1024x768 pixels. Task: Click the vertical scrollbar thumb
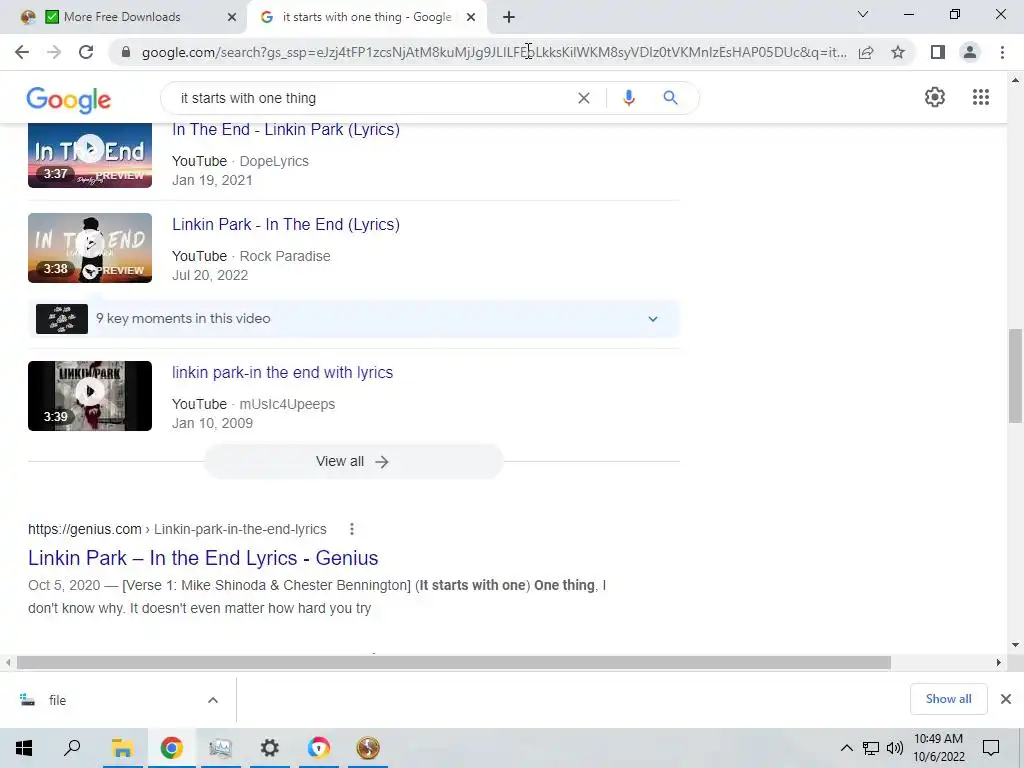coord(1015,376)
